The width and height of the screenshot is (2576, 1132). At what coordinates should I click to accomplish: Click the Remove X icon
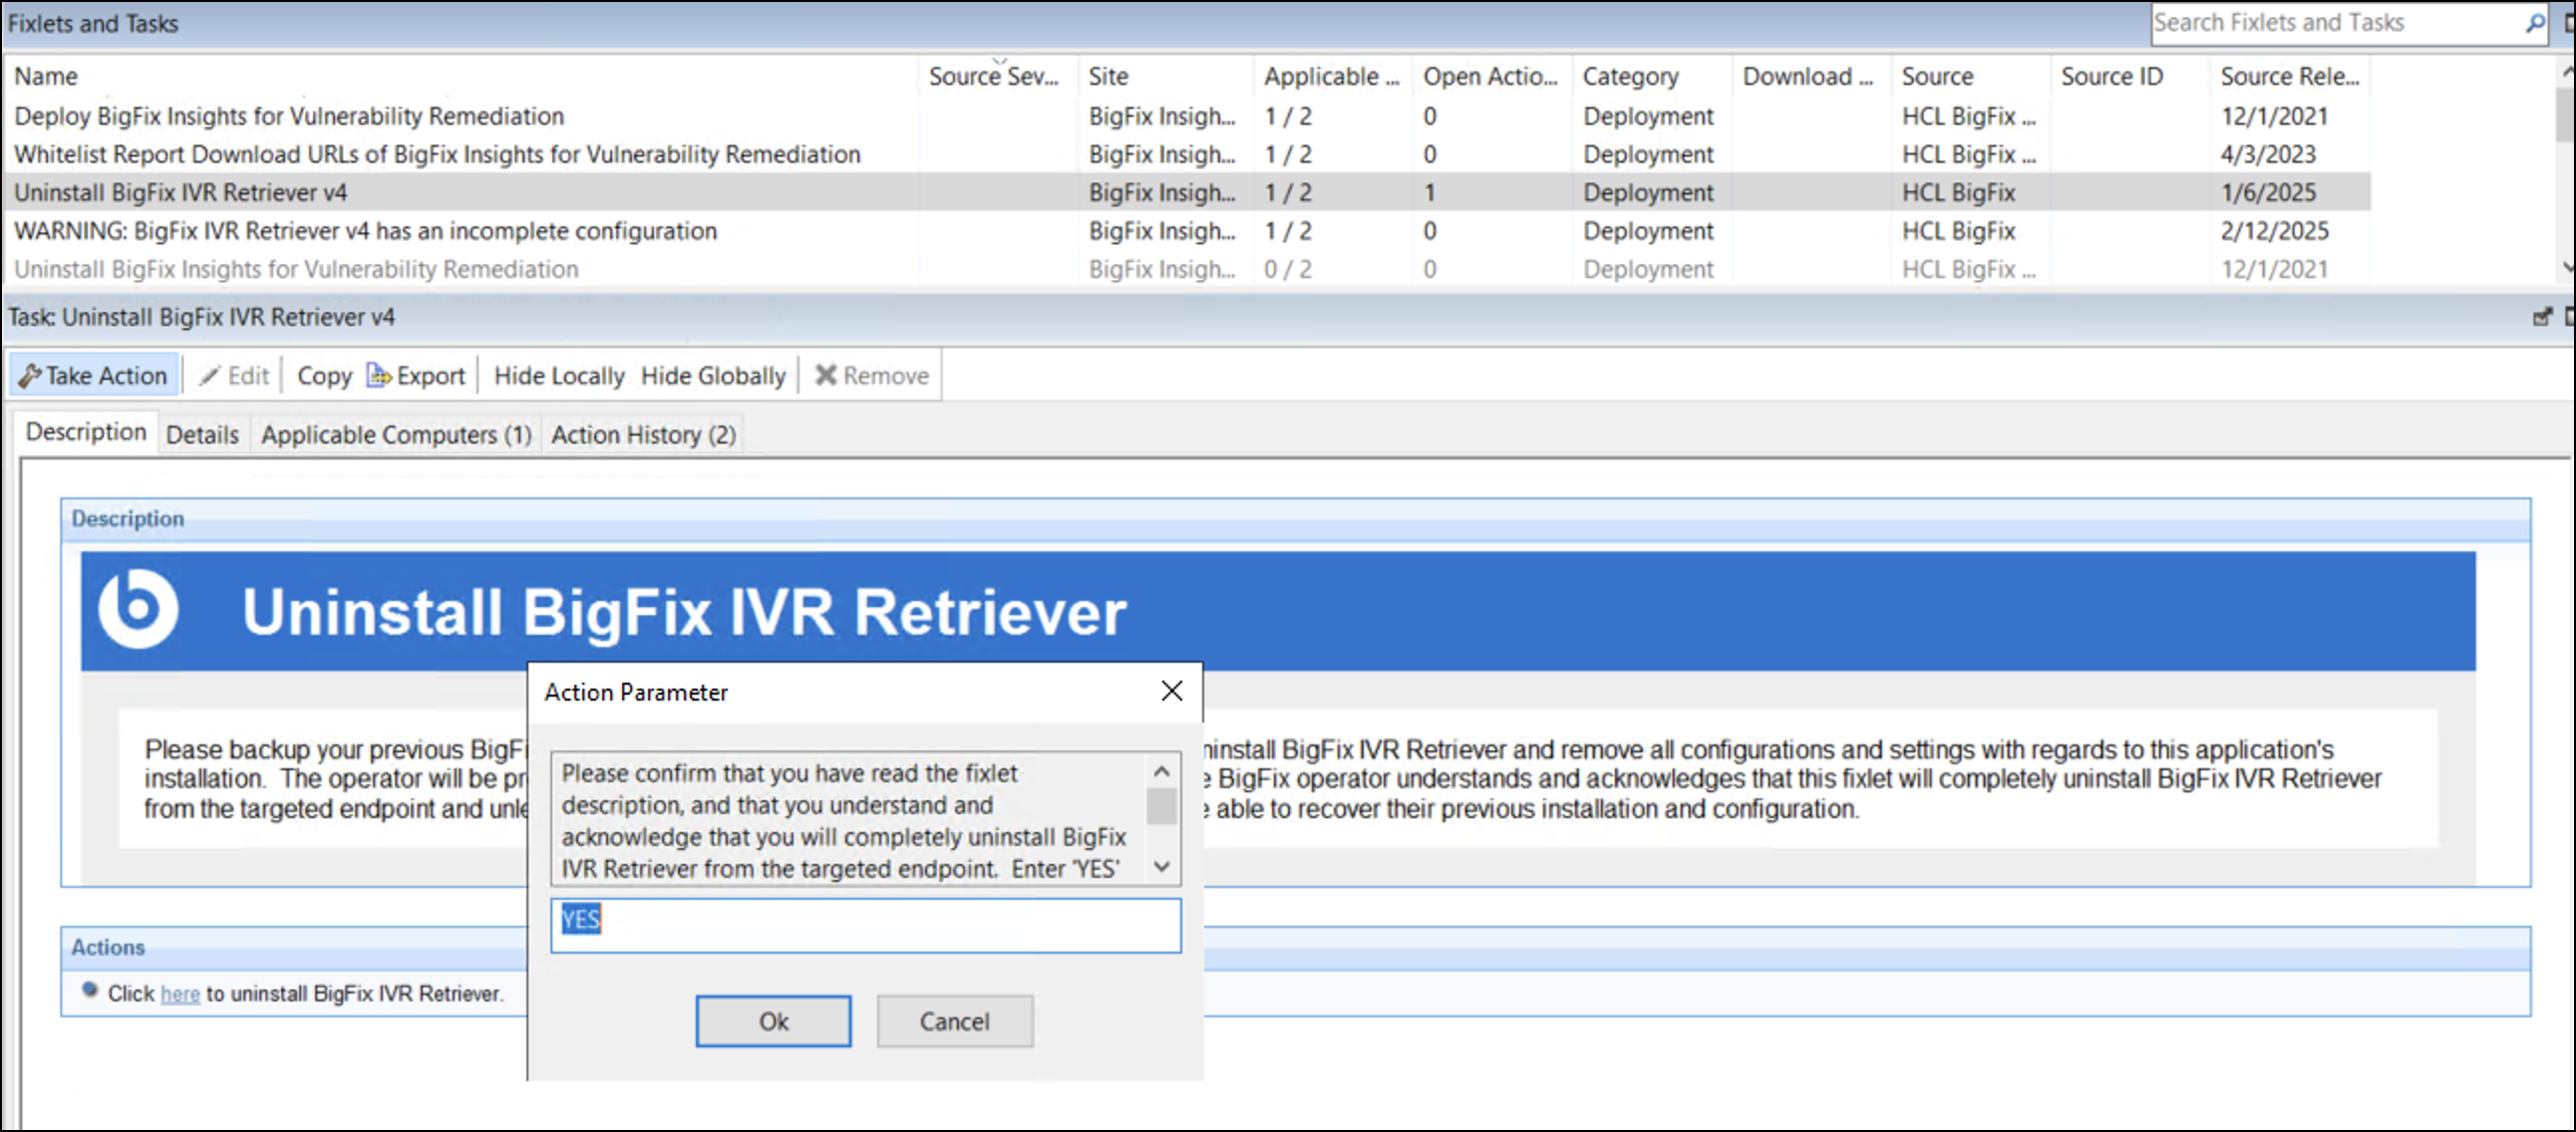825,376
